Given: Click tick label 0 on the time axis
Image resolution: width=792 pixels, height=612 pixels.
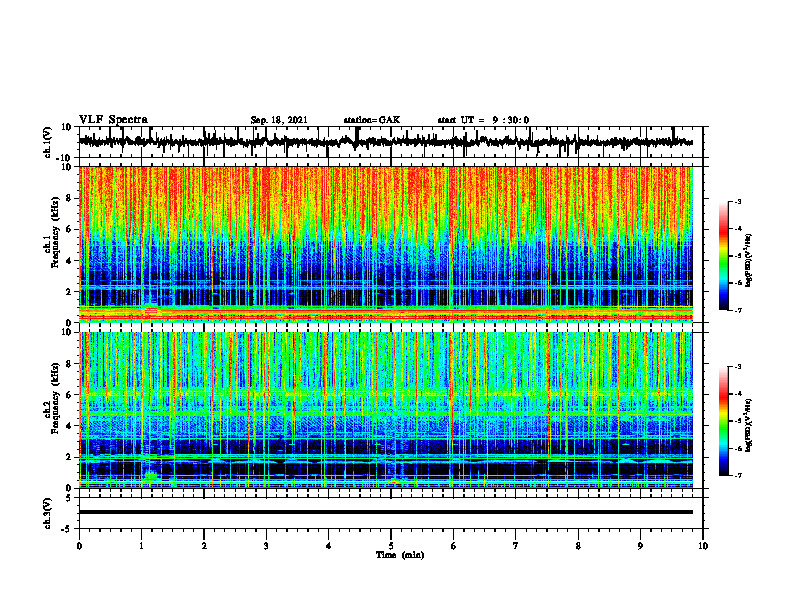Looking at the screenshot, I should (79, 546).
